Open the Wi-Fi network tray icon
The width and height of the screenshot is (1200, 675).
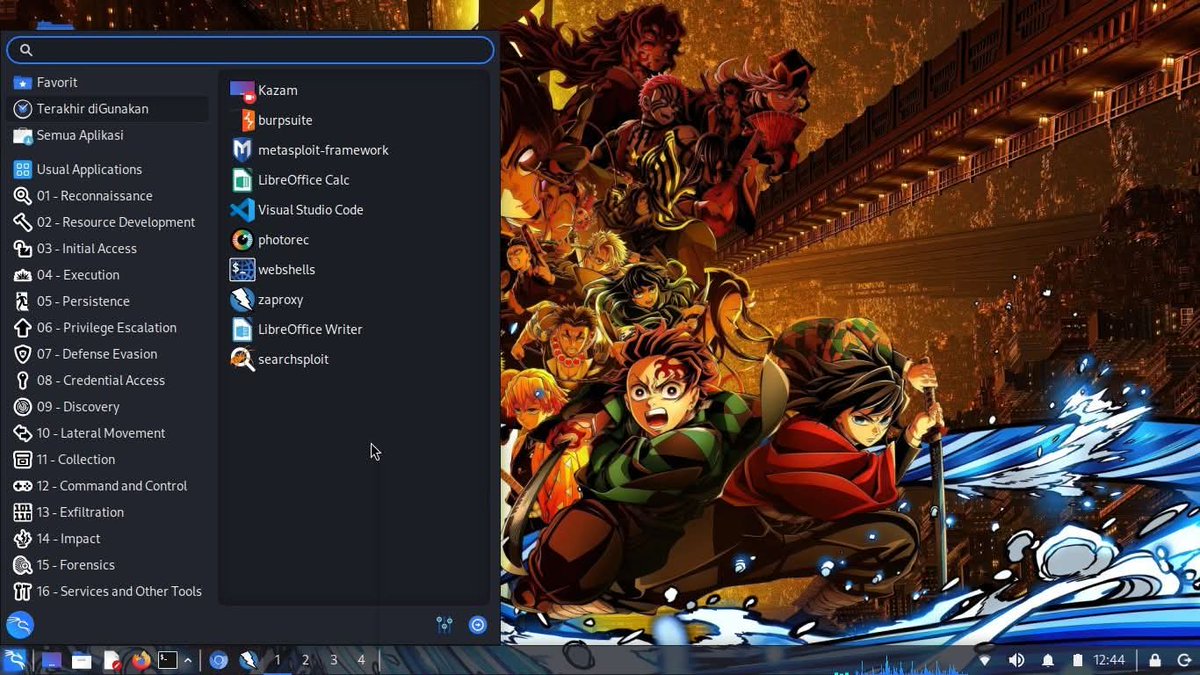985,660
